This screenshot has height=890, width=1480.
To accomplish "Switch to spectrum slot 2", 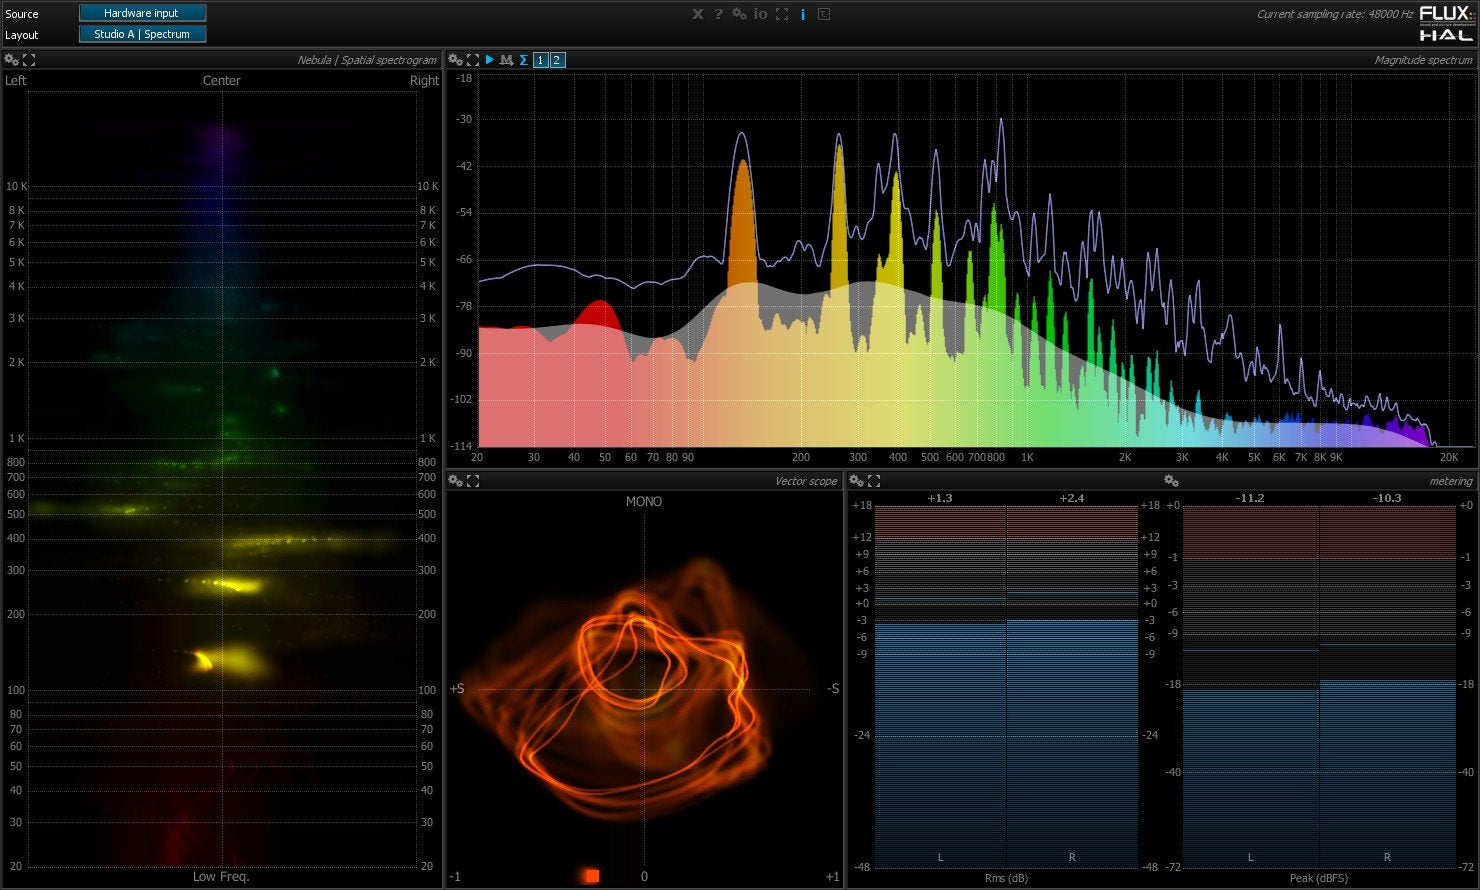I will pos(556,59).
